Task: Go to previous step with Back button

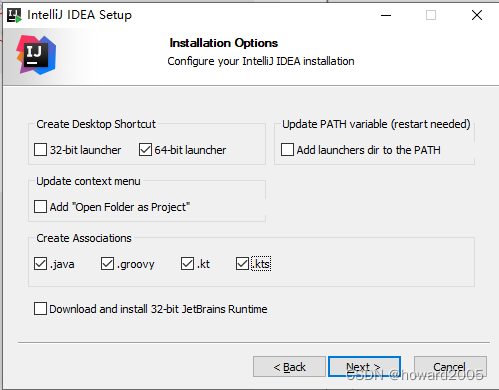Action: click(x=289, y=367)
